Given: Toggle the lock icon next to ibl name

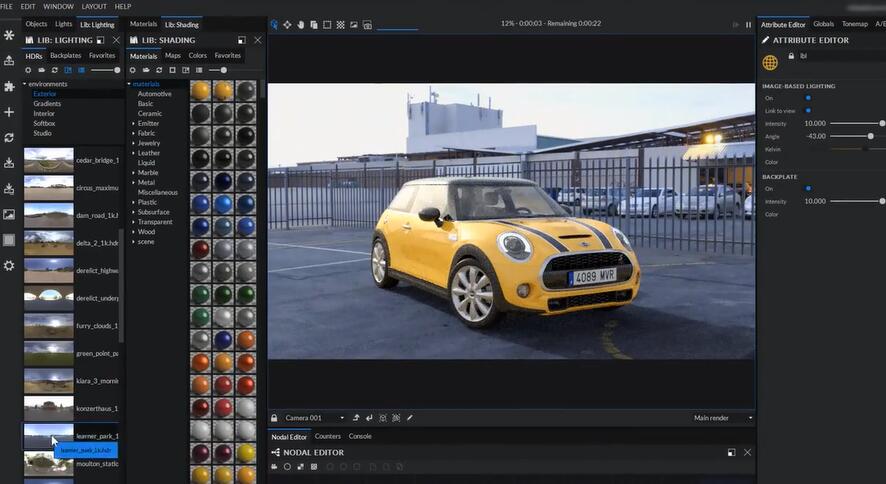Looking at the screenshot, I should click(x=791, y=56).
